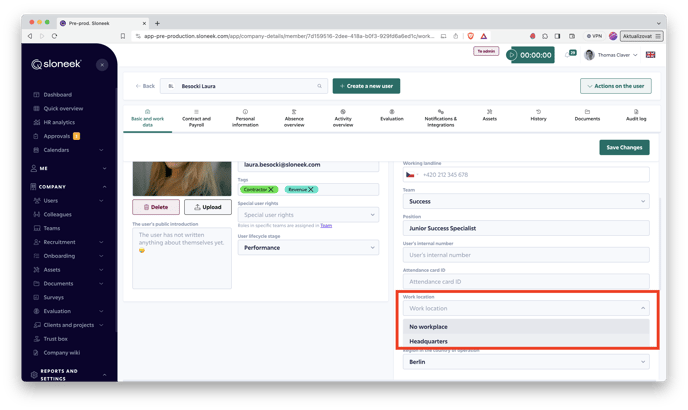Open Thomas Claver profile menu

(611, 55)
